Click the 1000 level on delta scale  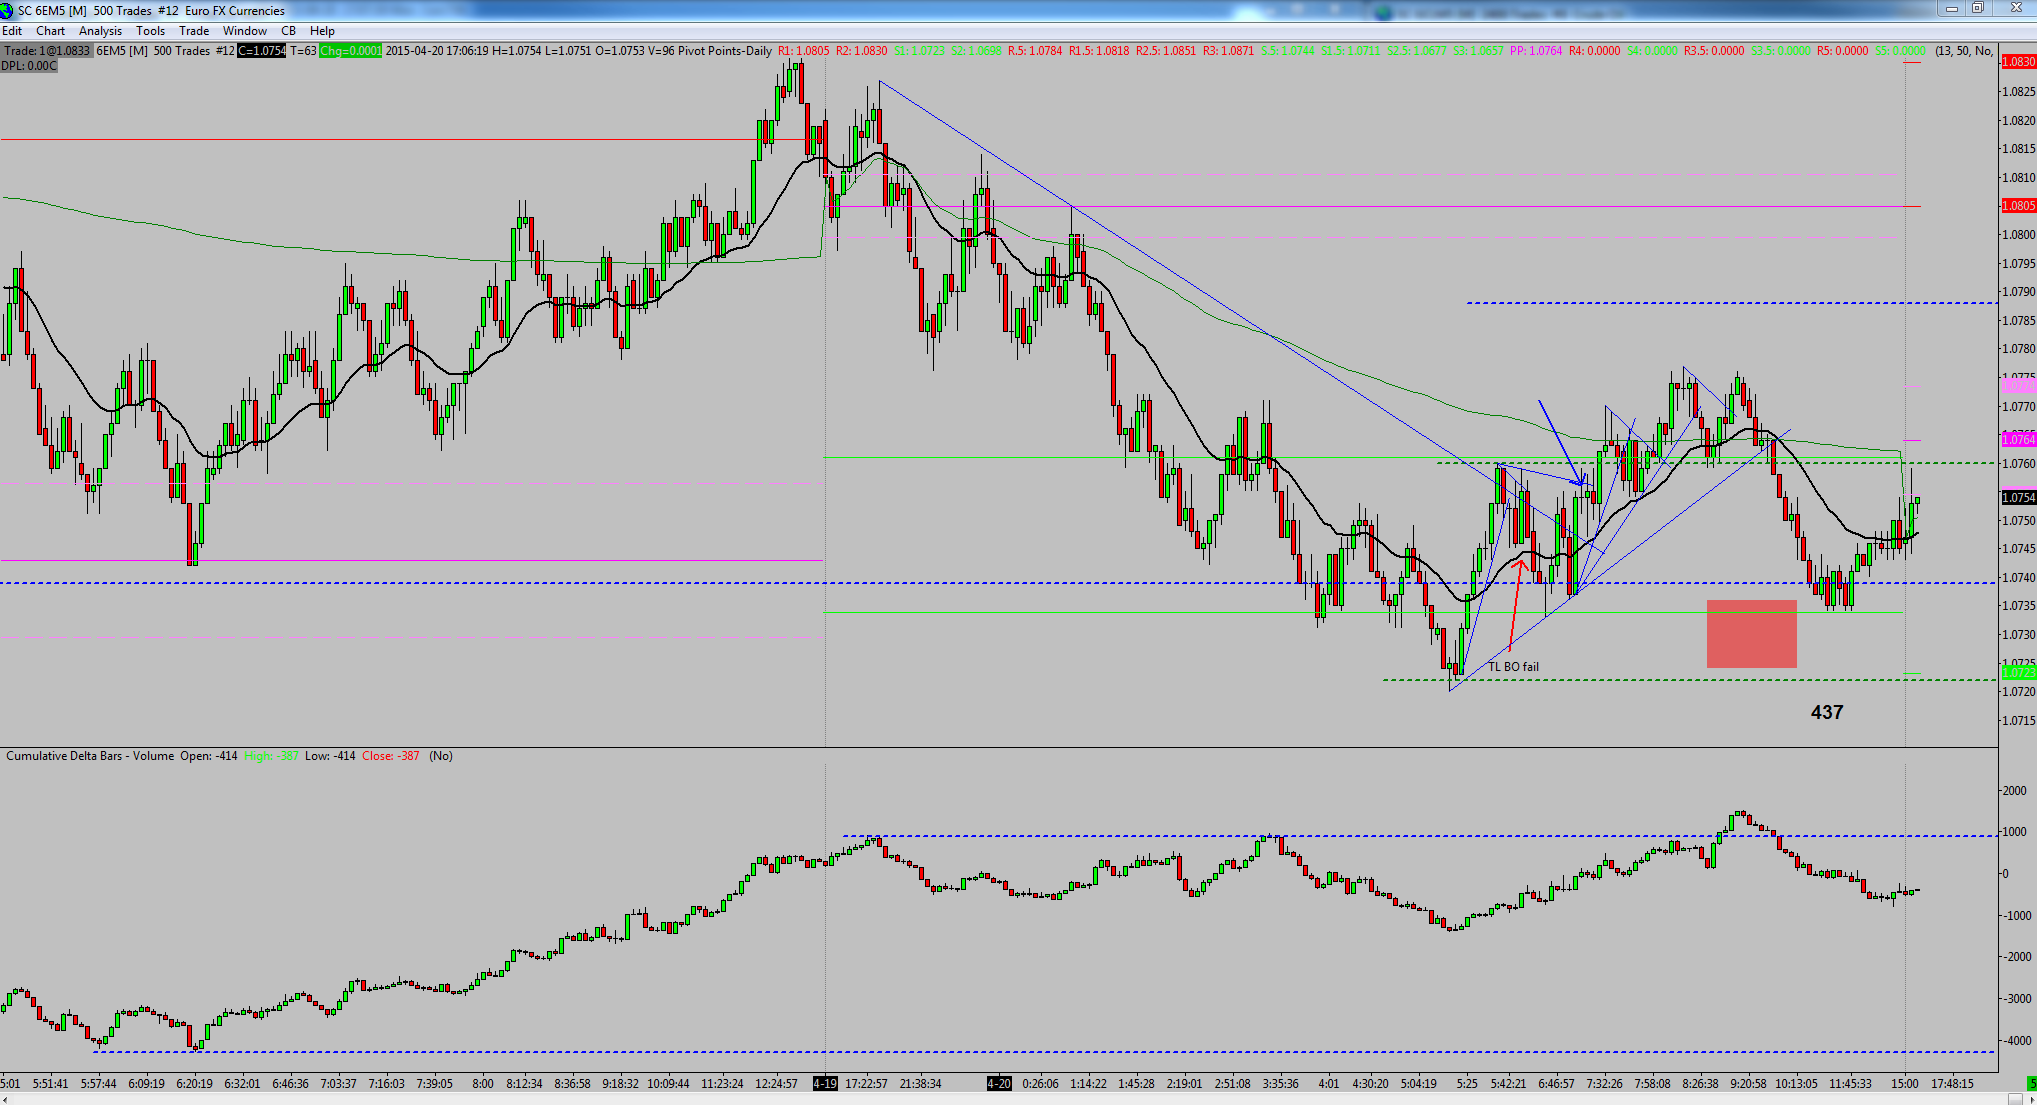pos(2014,832)
